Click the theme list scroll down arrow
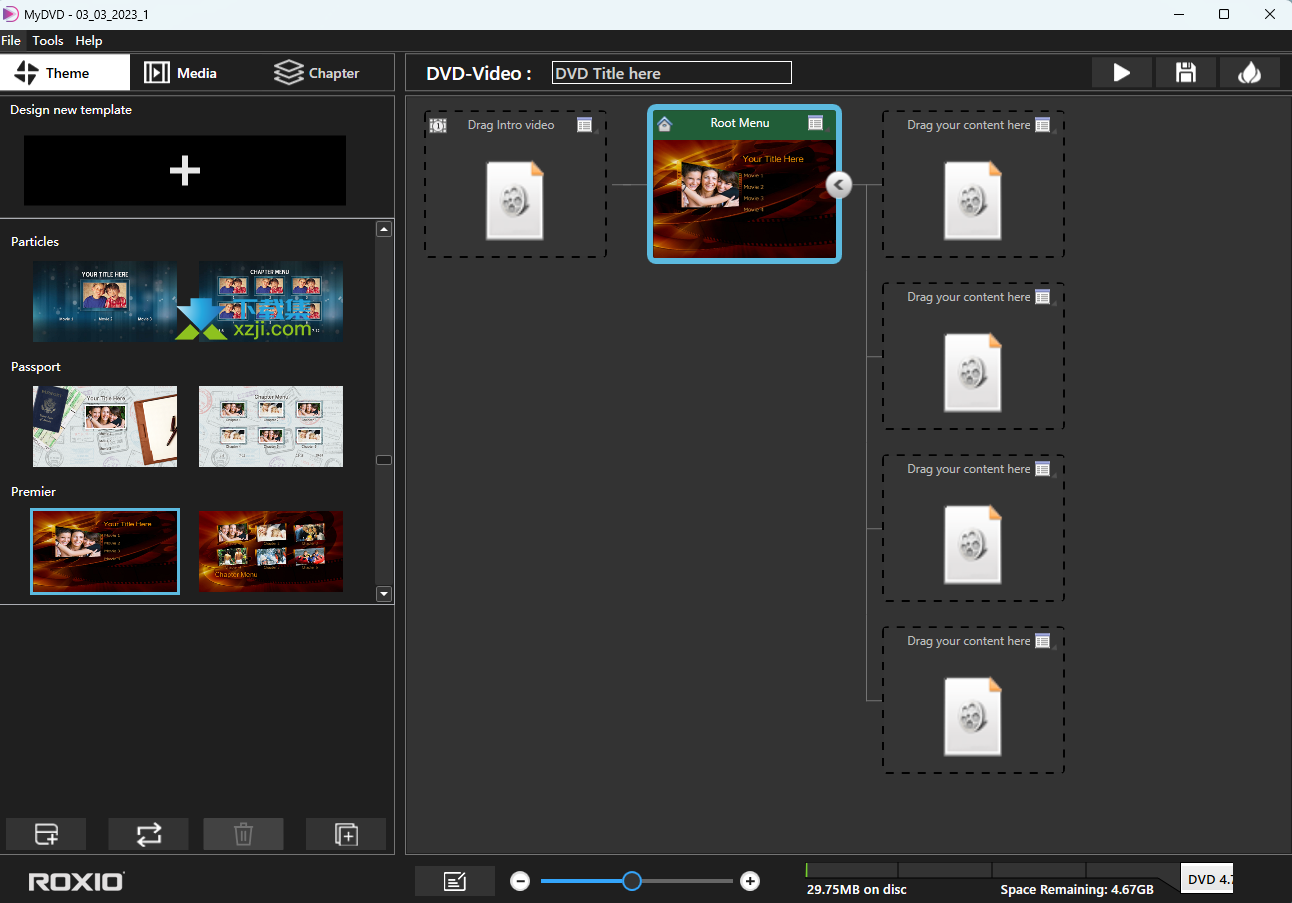Screen dimensions: 1292x903 tap(384, 594)
